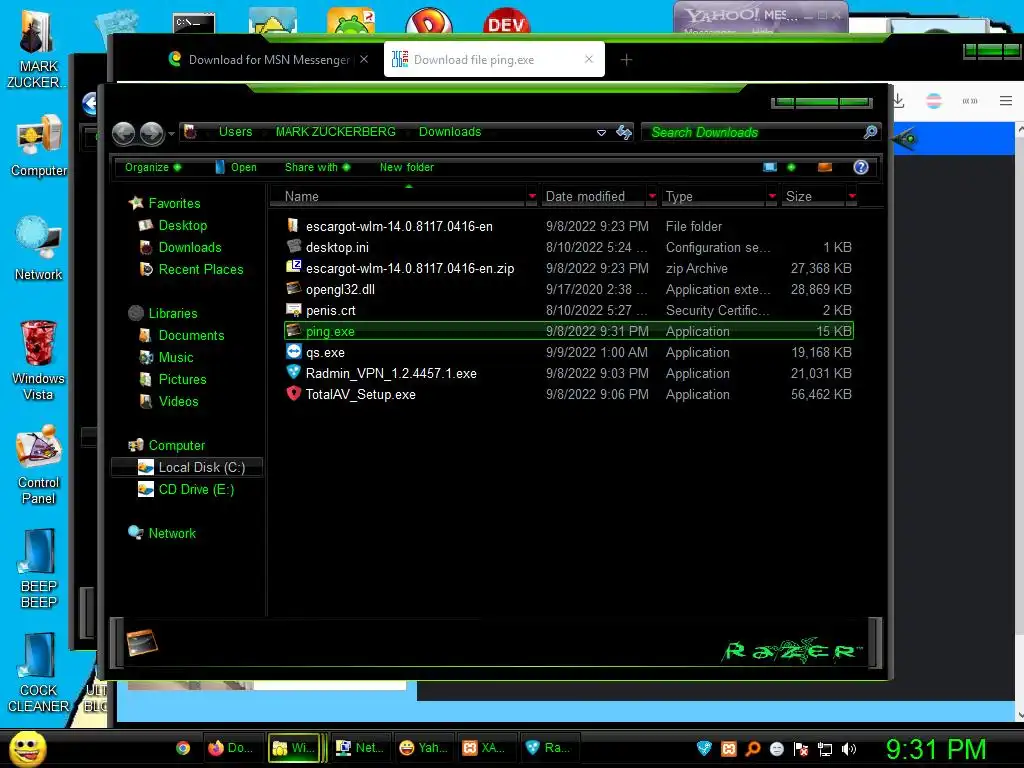Viewport: 1024px width, 768px height.
Task: Click Users in the address breadcrumb
Action: 235,132
